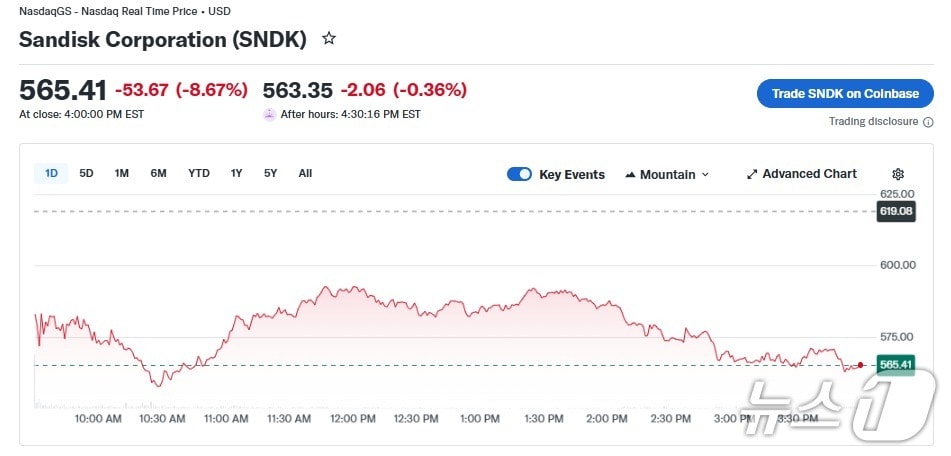Image resolution: width=951 pixels, height=456 pixels.
Task: Click the trading disclosure info icon
Action: [928, 122]
